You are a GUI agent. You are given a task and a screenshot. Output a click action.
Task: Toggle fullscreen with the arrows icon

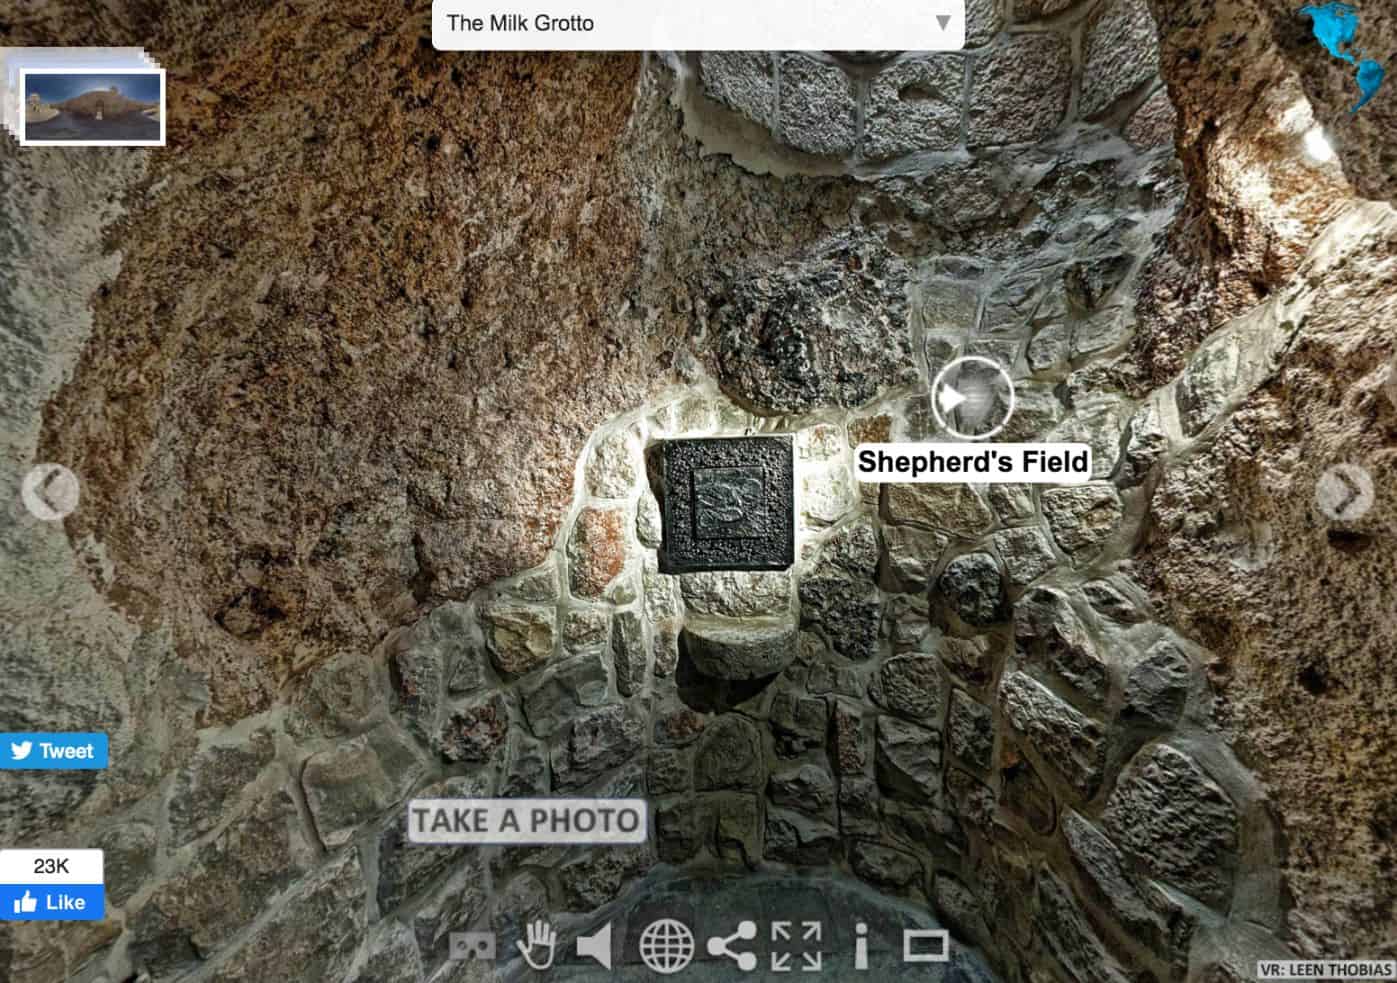tap(796, 946)
